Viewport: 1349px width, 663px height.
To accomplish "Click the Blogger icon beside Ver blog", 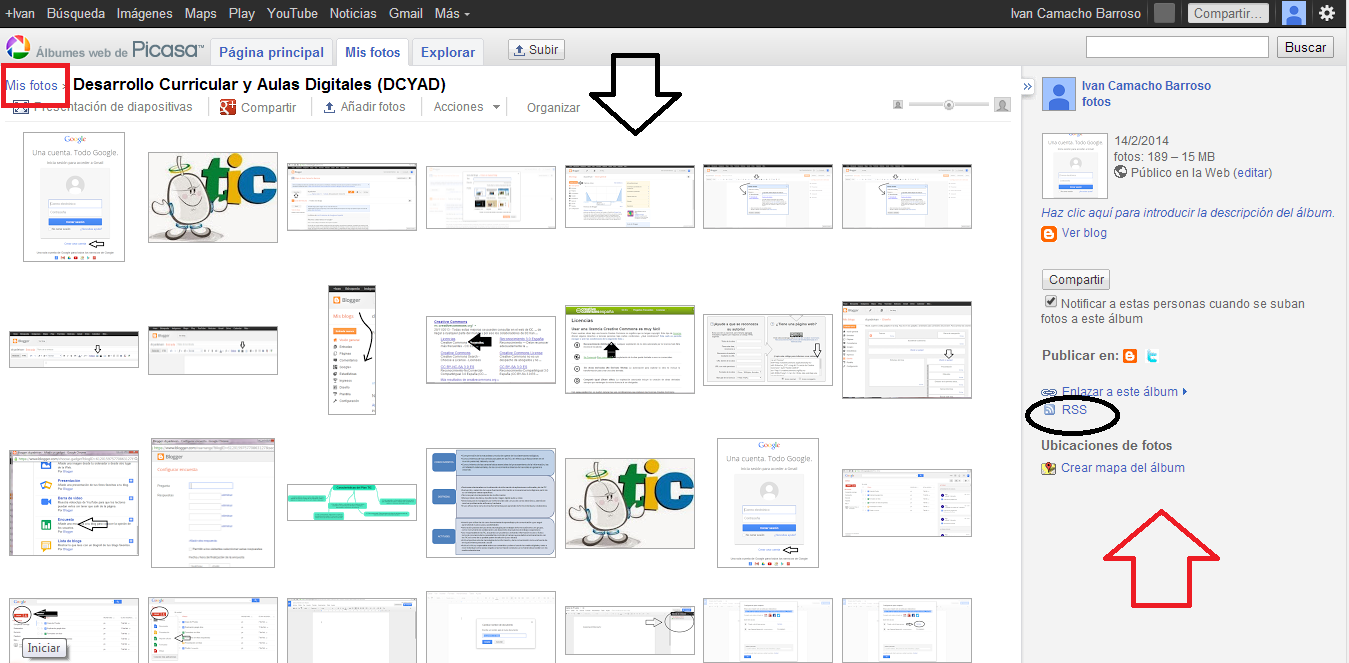I will point(1049,233).
